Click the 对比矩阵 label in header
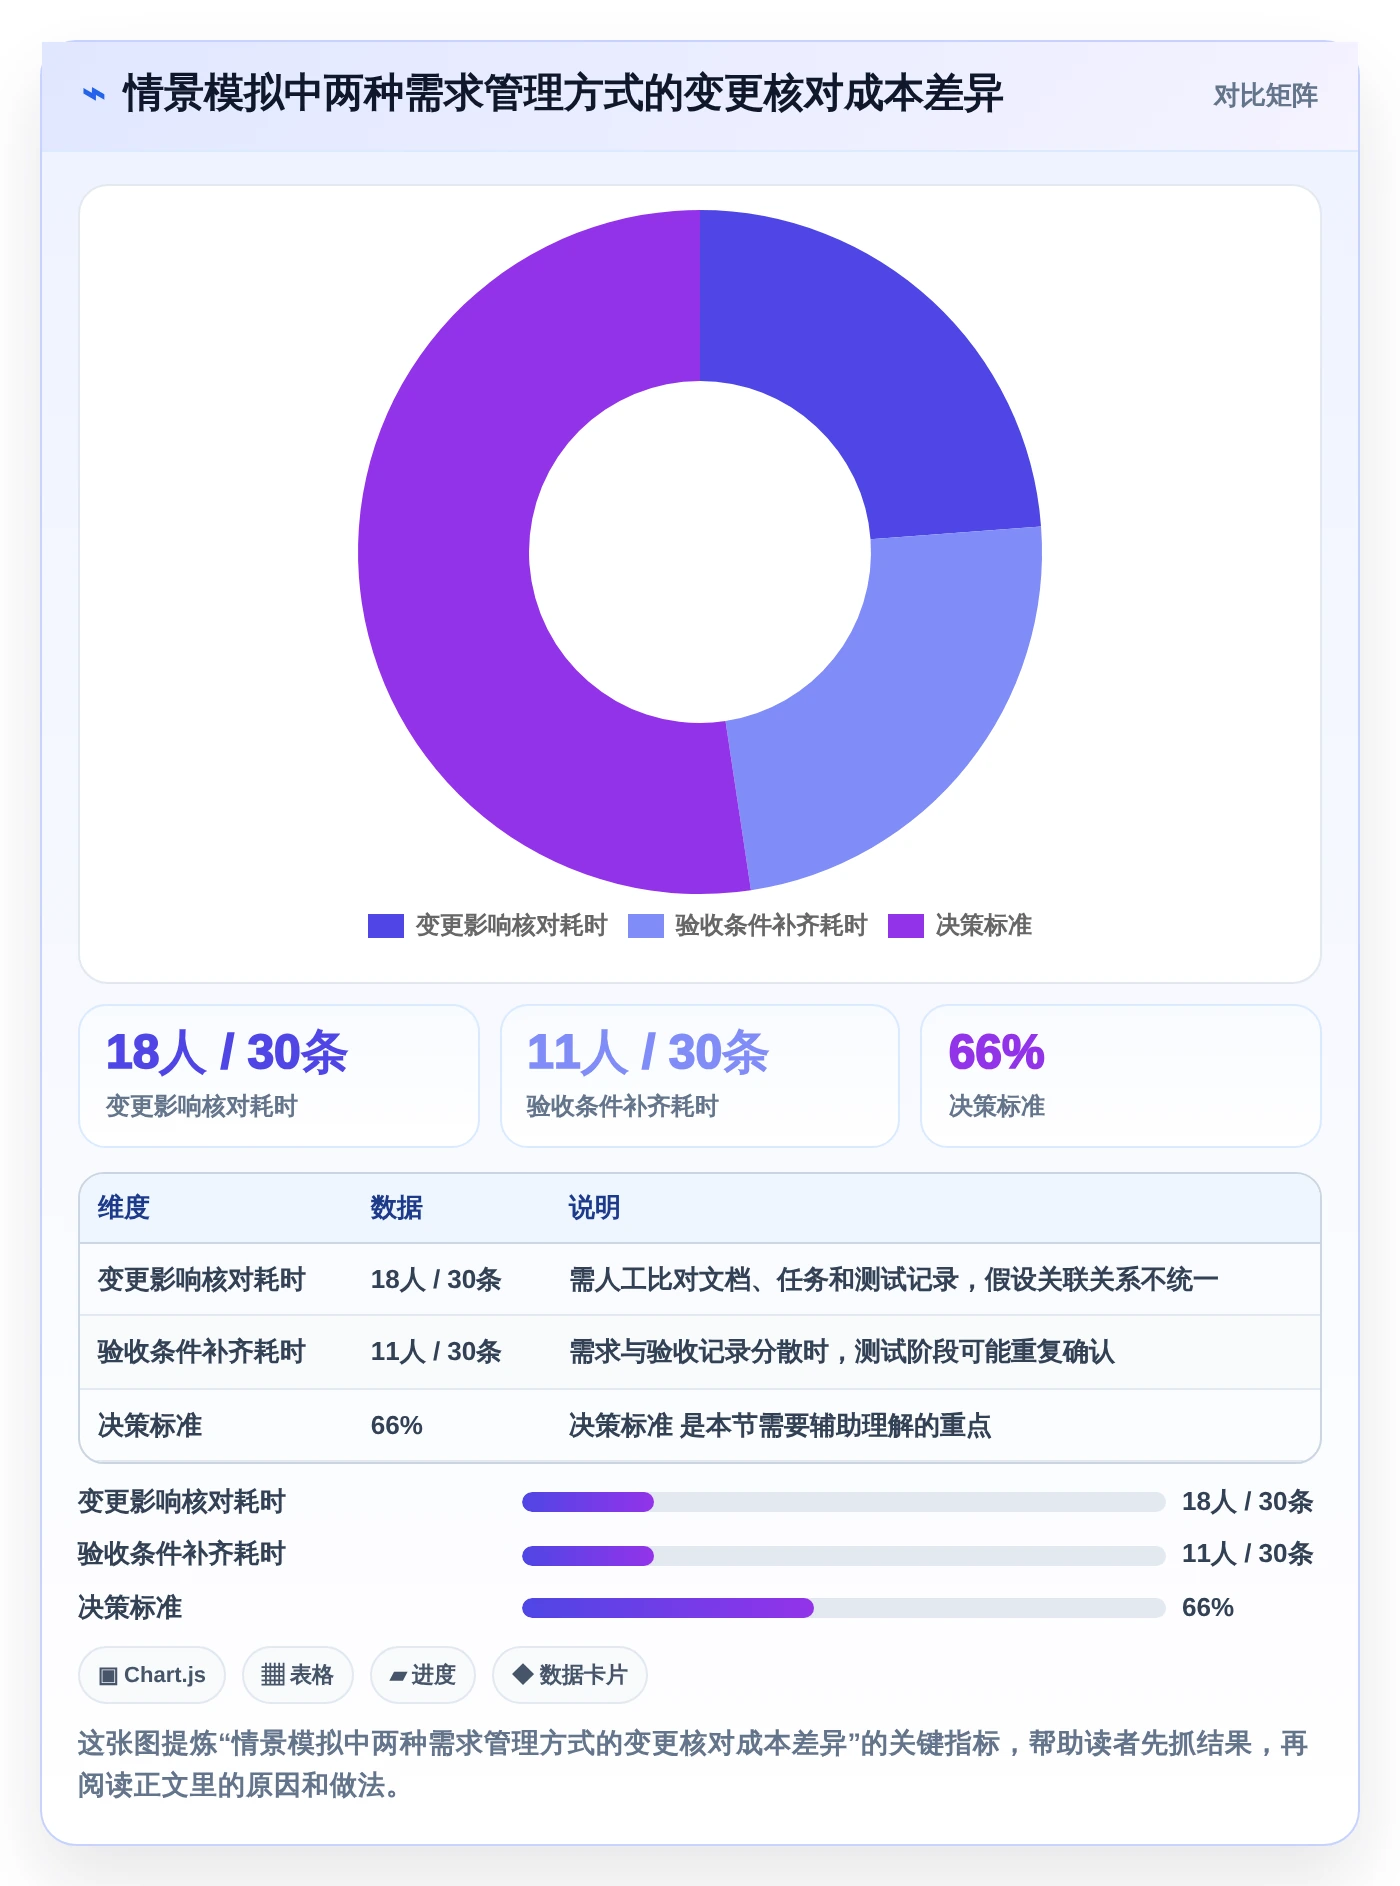 [1265, 95]
